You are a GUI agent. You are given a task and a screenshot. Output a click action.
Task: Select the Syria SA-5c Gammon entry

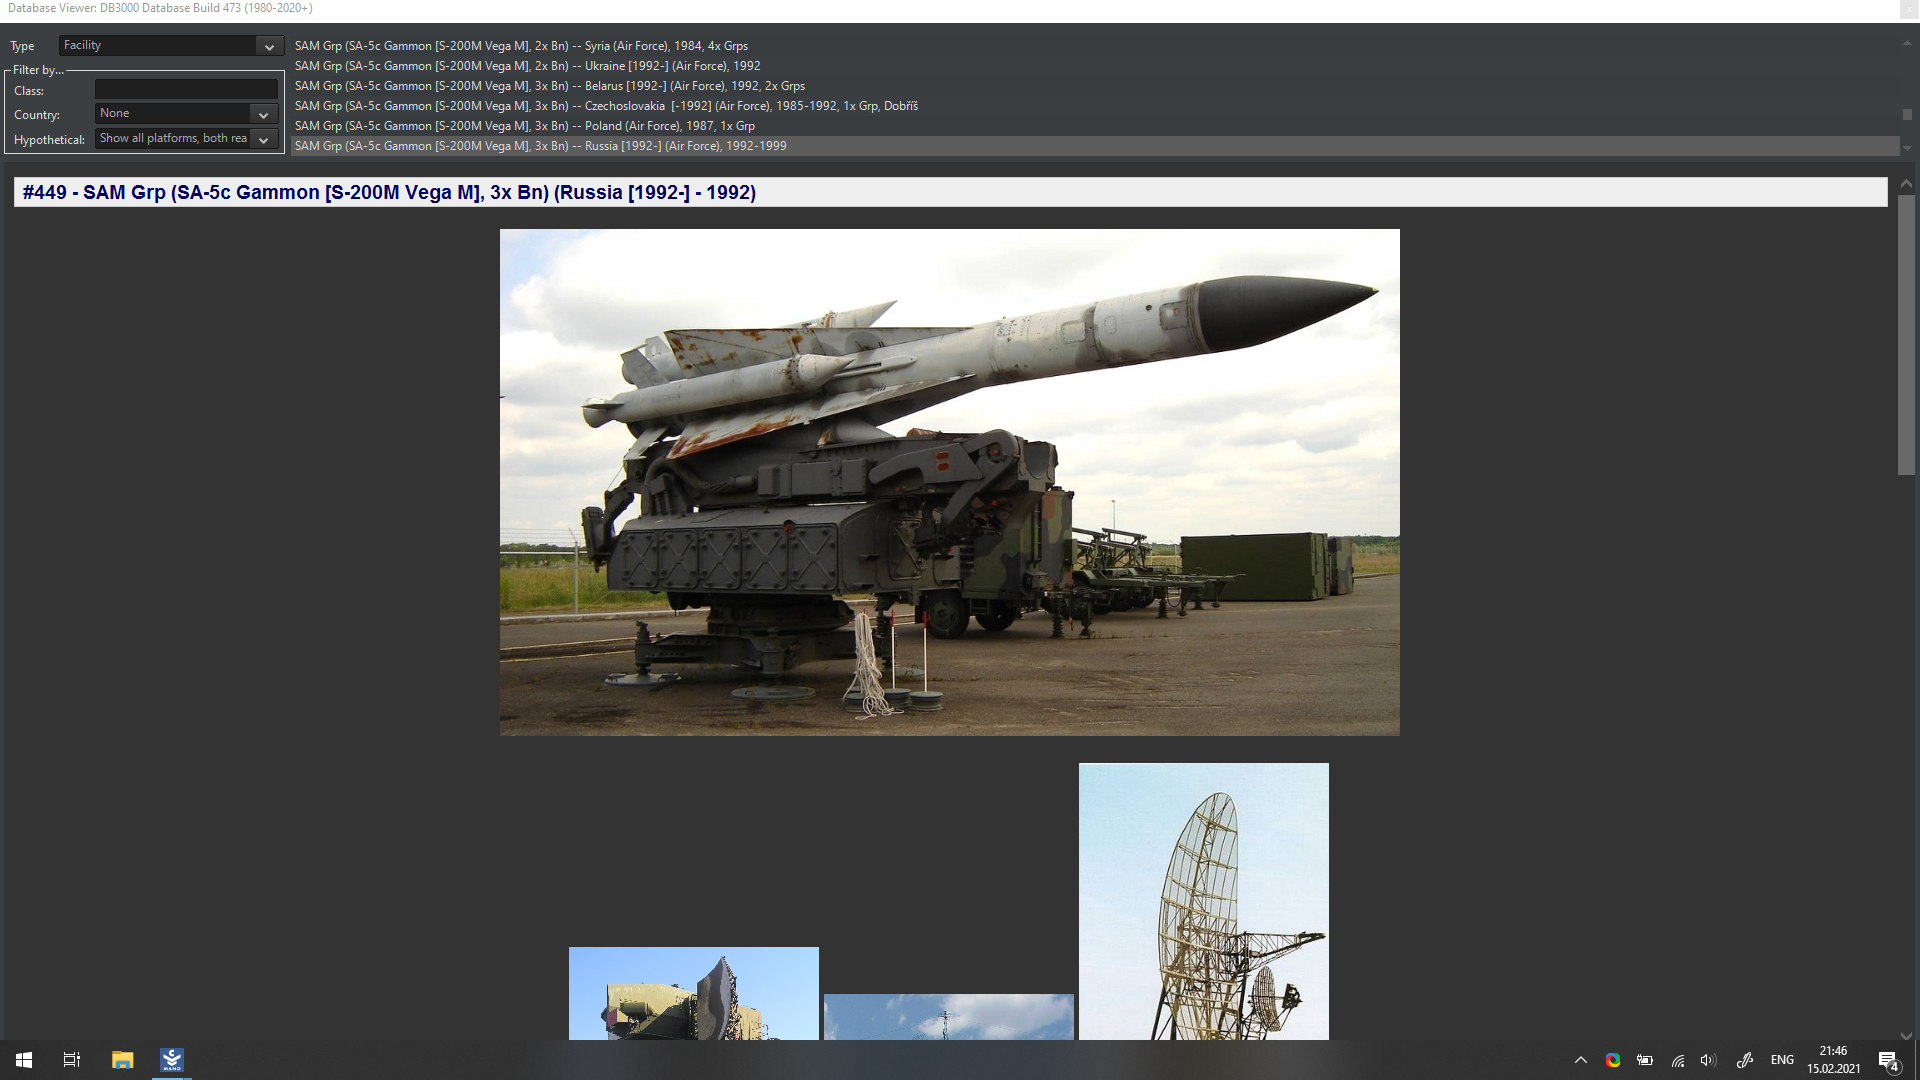(x=521, y=46)
